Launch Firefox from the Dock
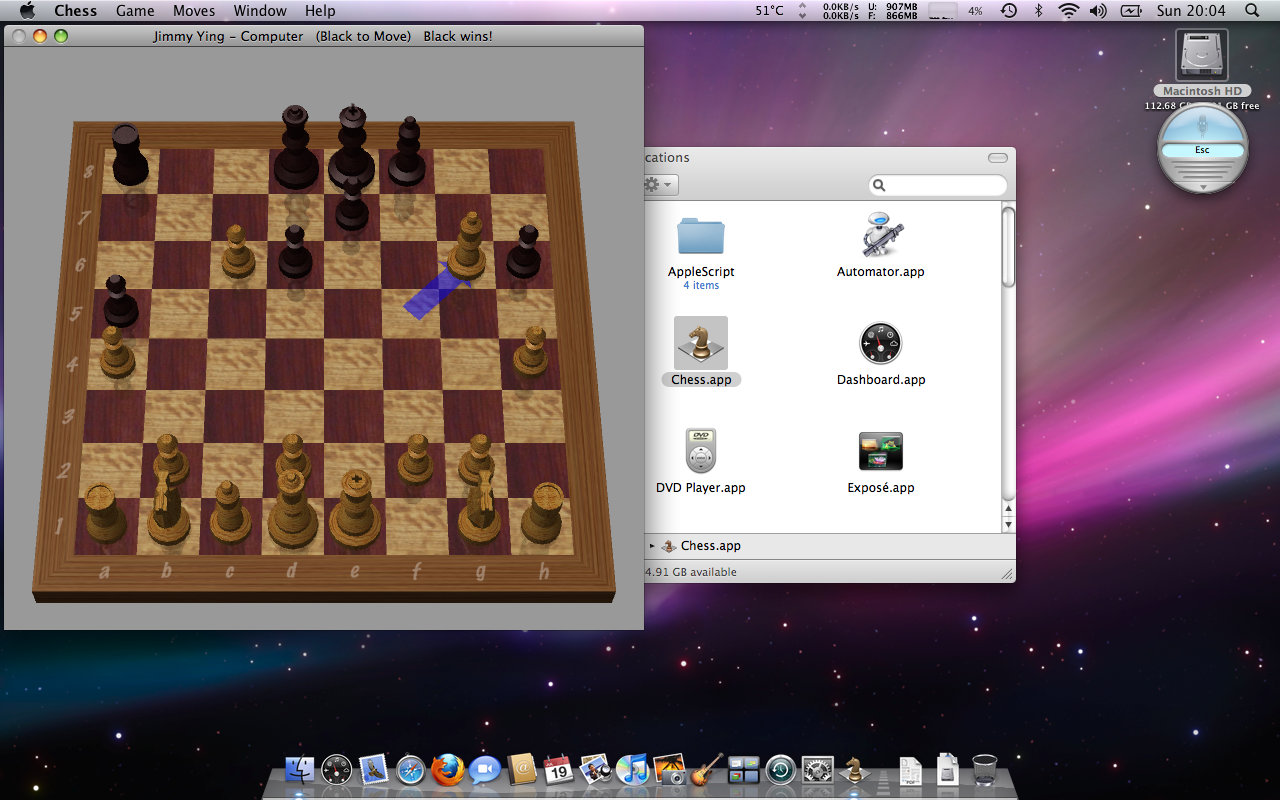Viewport: 1280px width, 800px height. pyautogui.click(x=447, y=770)
